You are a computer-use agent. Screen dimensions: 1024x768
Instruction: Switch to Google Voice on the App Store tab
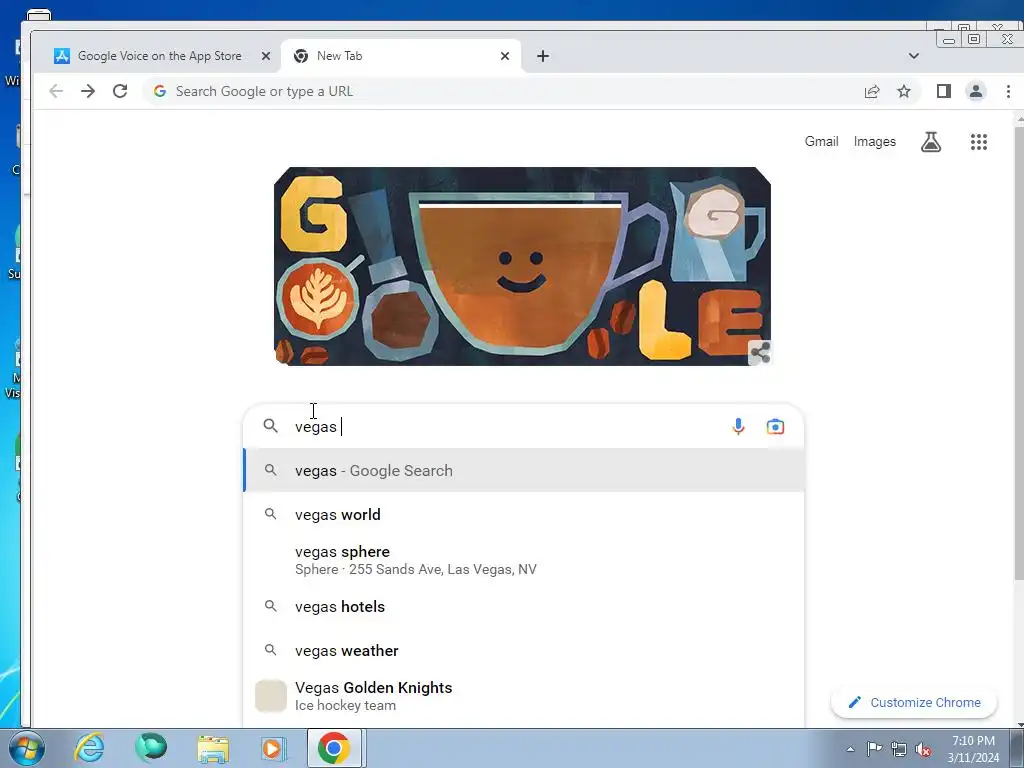coord(160,56)
